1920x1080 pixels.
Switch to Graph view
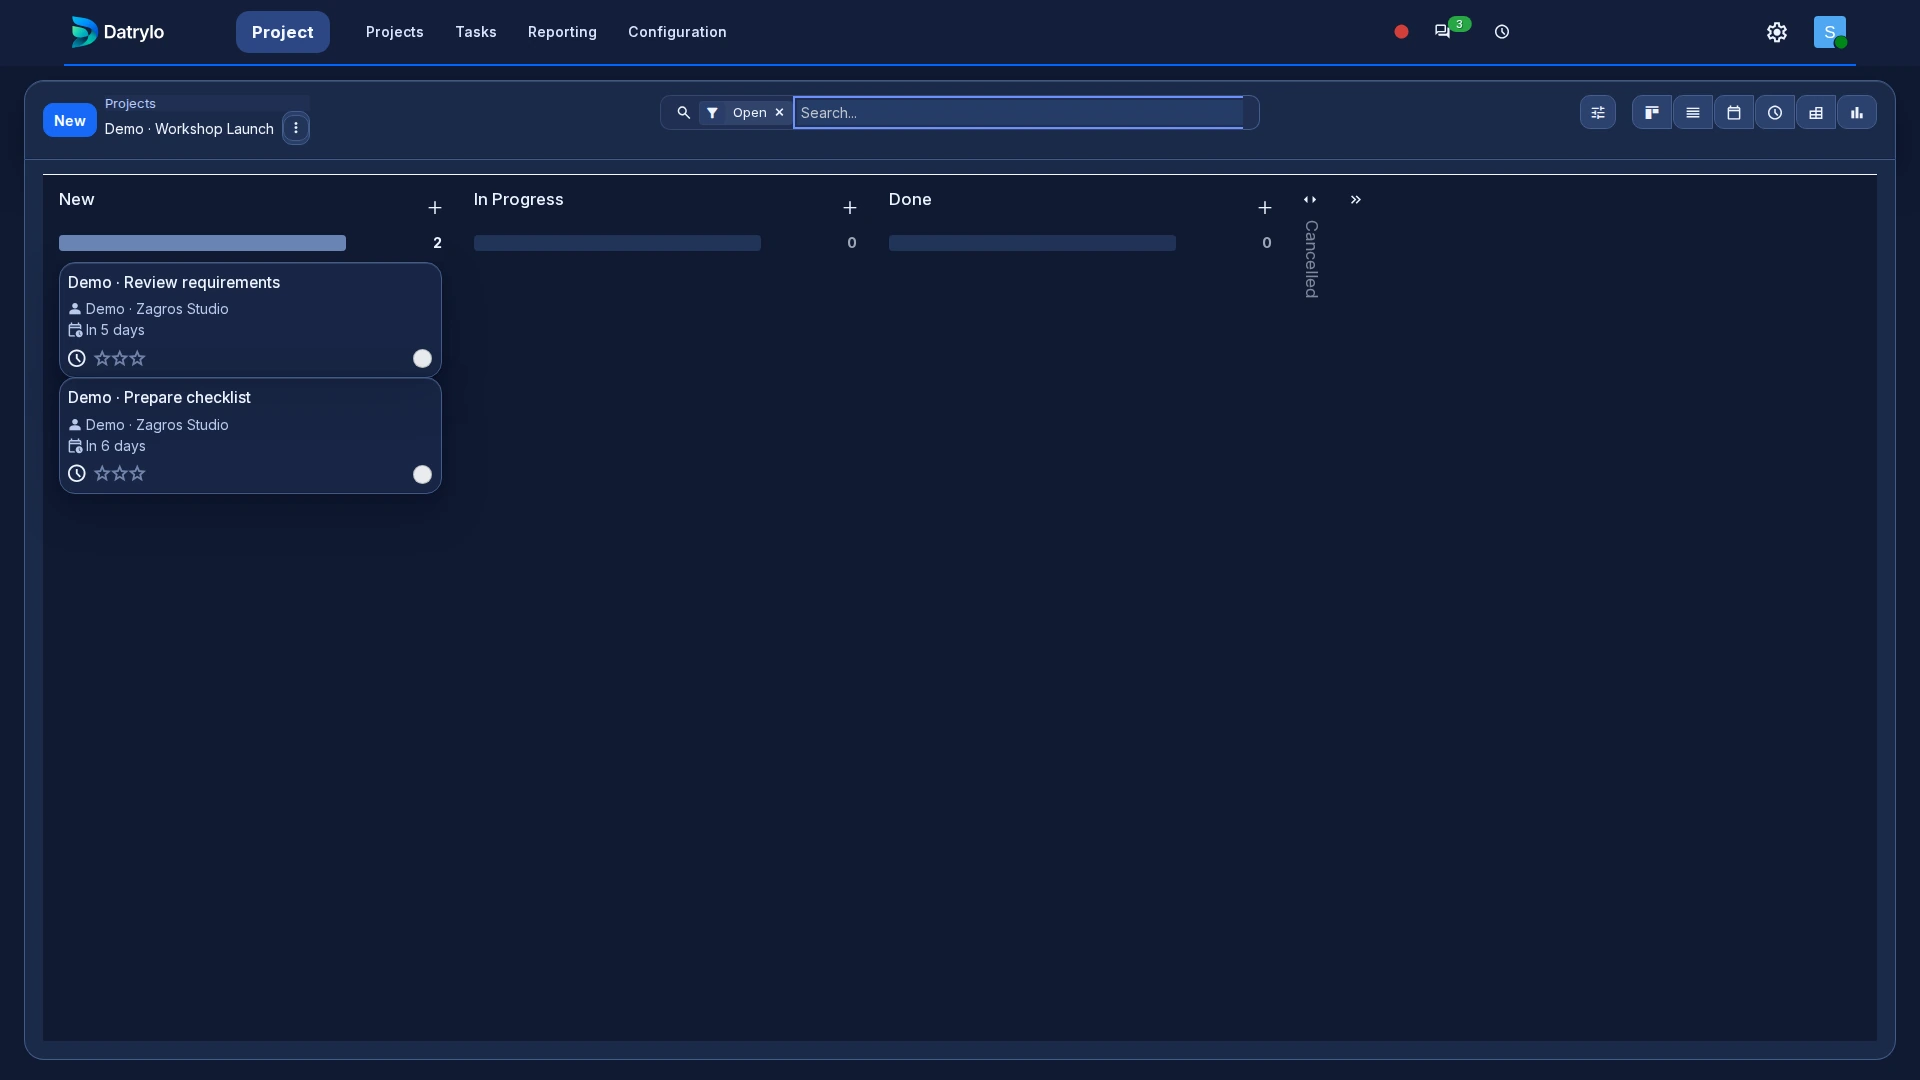1857,113
